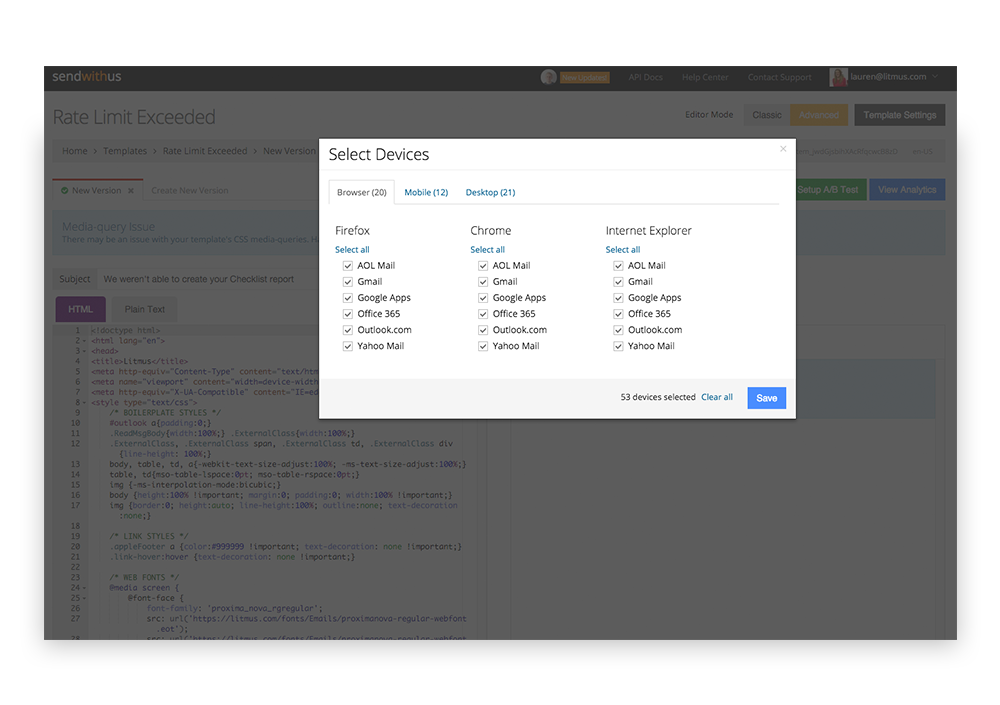1000x705 pixels.
Task: Select the New Version tab
Action: pos(97,190)
